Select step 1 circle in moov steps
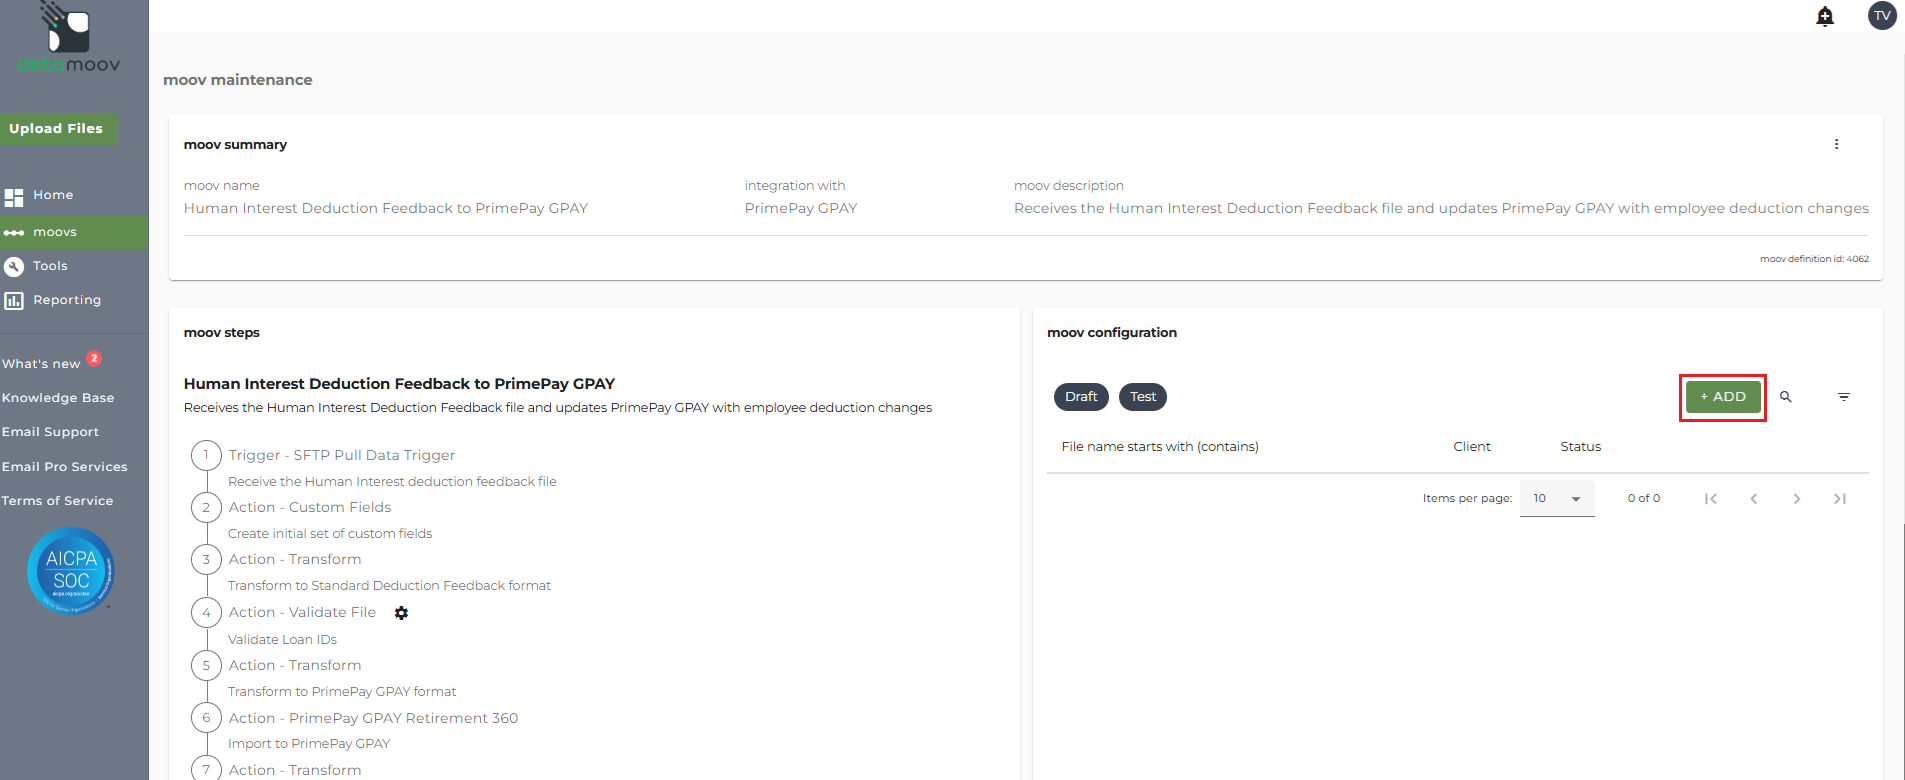 (x=206, y=455)
